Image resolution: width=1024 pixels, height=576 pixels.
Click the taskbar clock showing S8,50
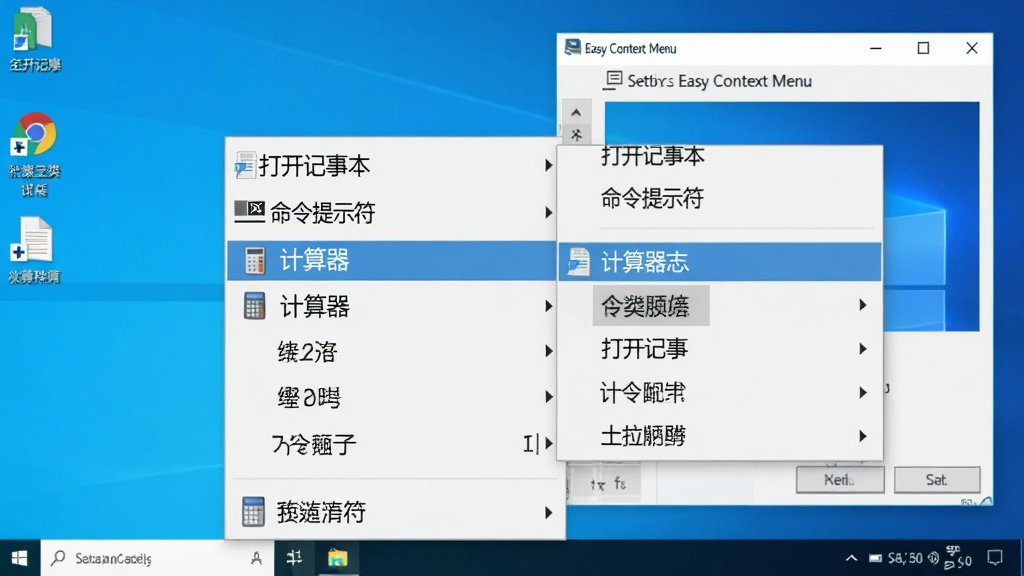pyautogui.click(x=905, y=558)
